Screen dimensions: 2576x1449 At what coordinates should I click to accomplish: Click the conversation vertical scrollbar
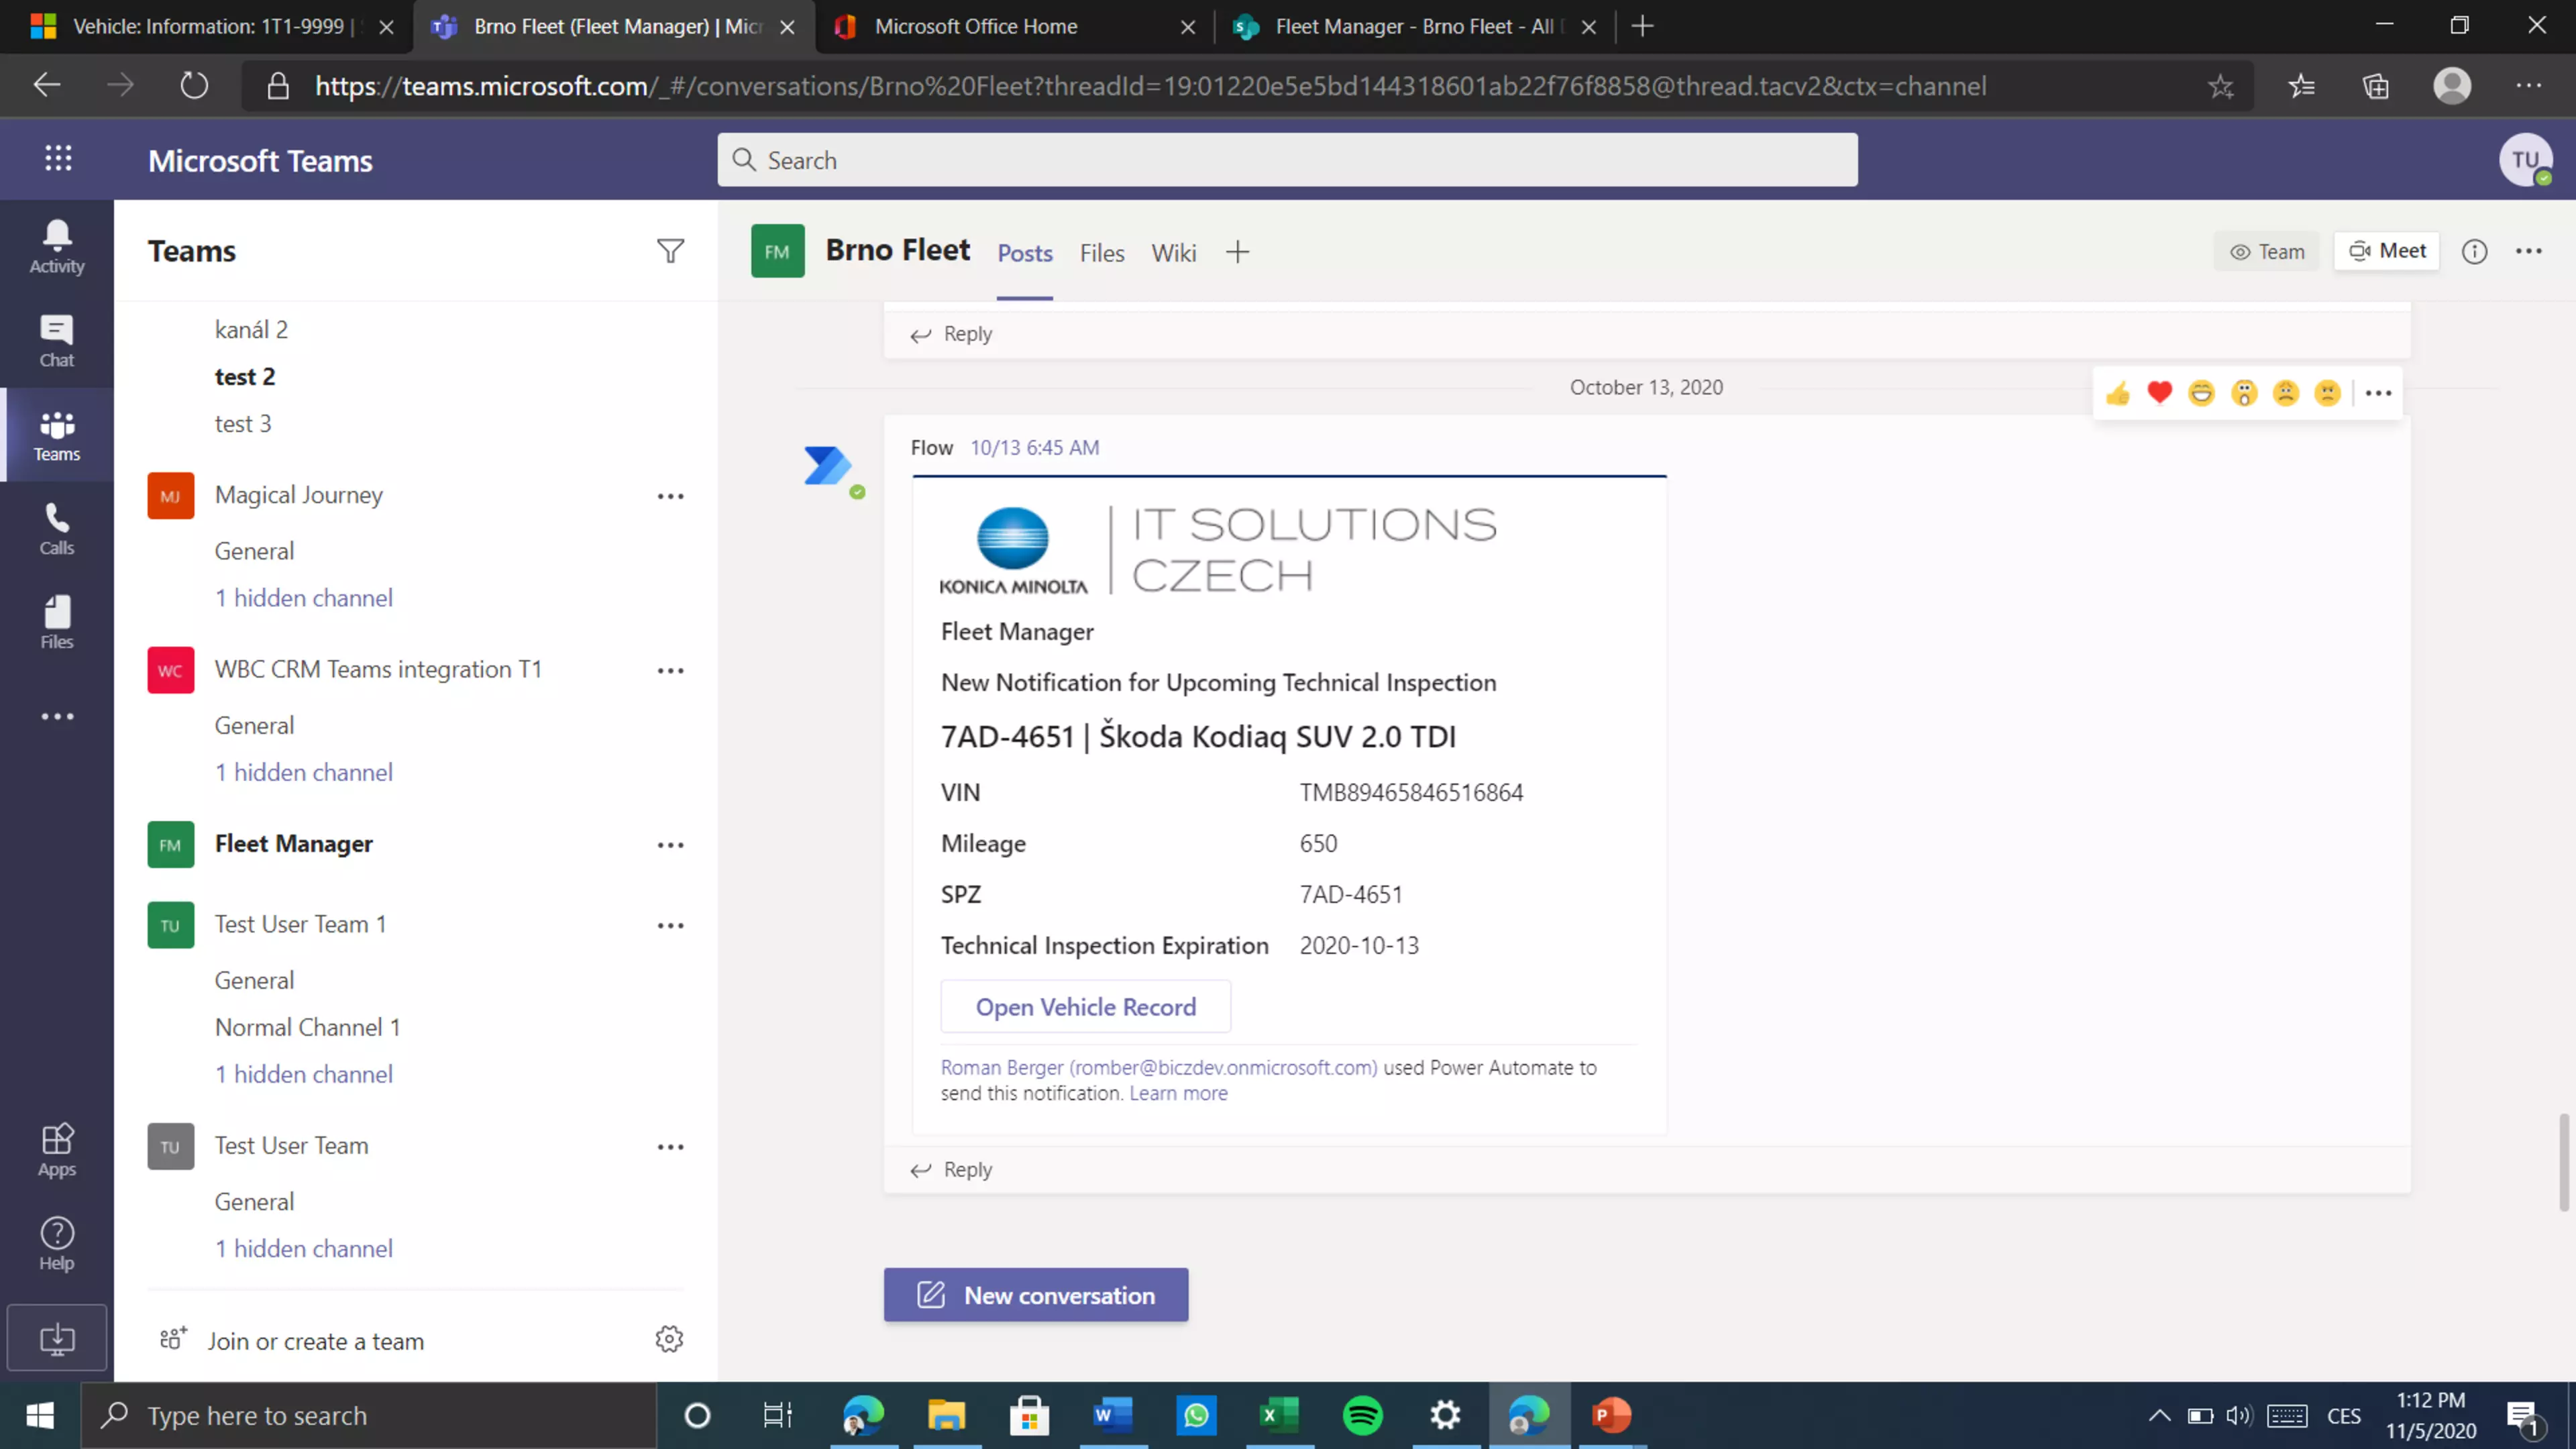(x=2563, y=1162)
